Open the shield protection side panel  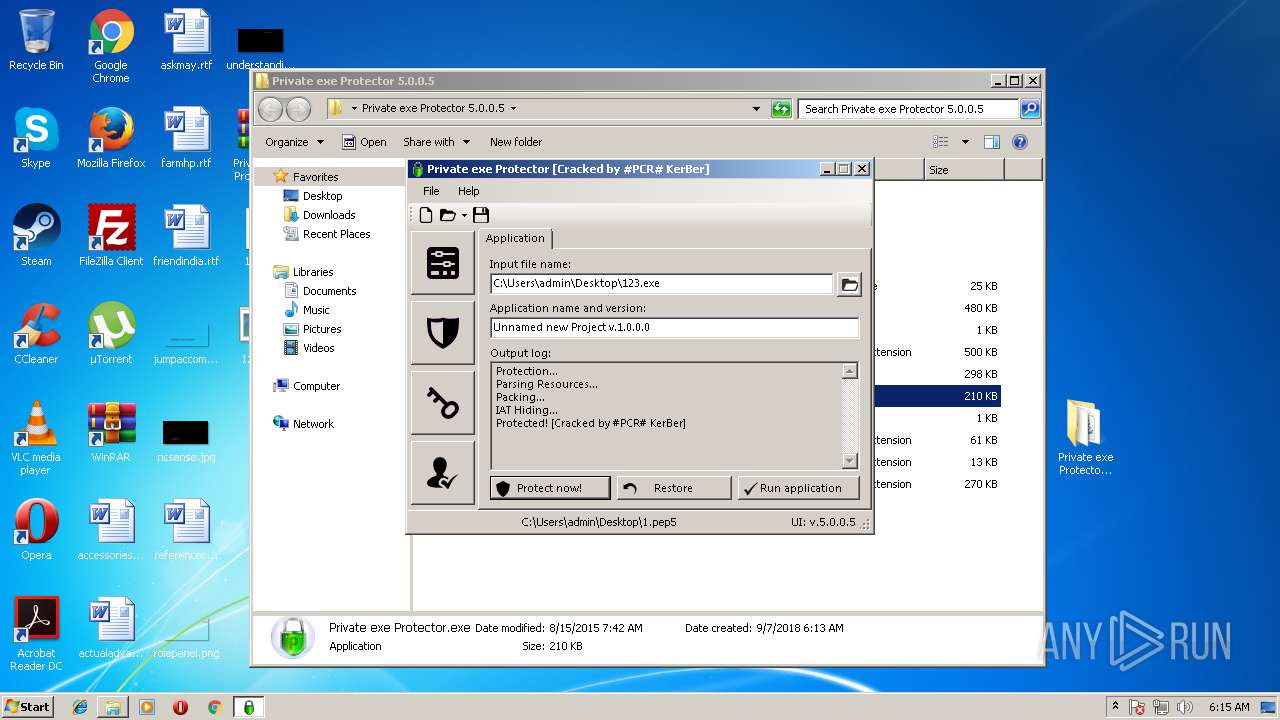(x=443, y=333)
